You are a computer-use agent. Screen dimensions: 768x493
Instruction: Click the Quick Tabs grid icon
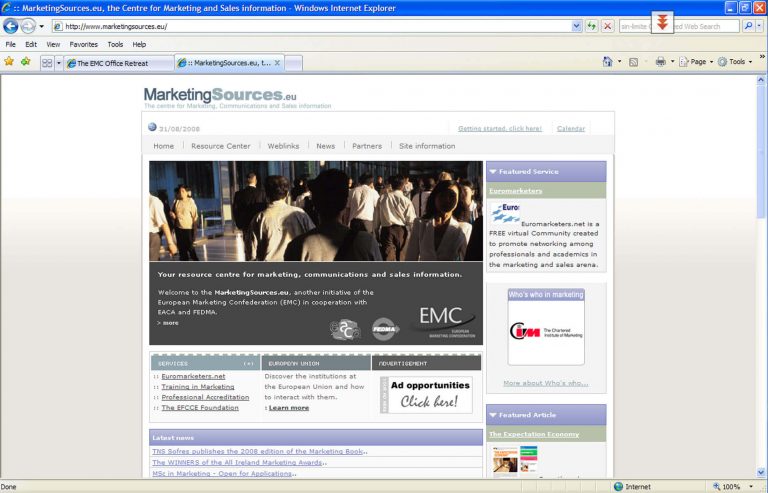[47, 63]
